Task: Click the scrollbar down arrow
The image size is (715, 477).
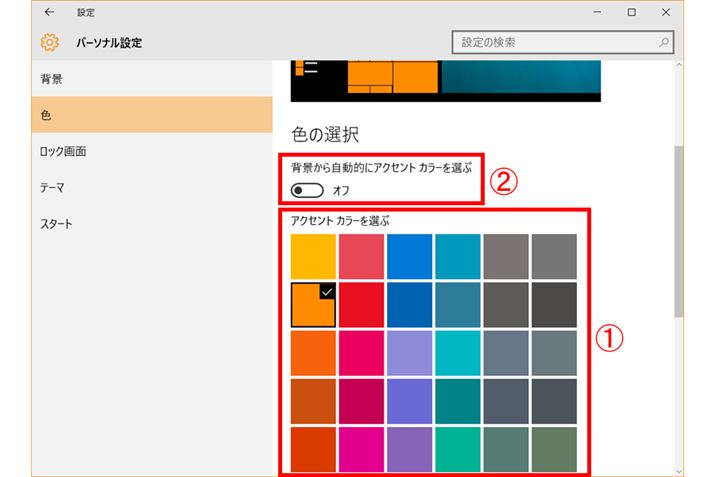Action: [680, 469]
